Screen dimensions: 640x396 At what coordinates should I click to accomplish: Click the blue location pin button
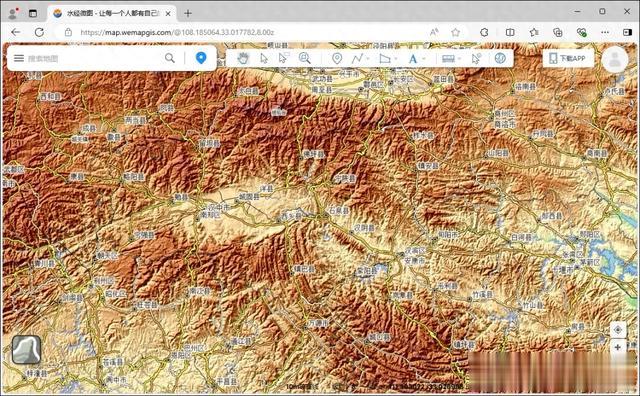point(201,58)
